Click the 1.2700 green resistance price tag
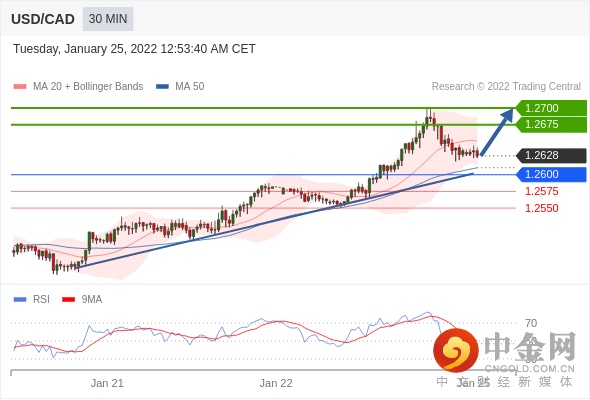Viewport: 590px width, 400px height. click(551, 108)
